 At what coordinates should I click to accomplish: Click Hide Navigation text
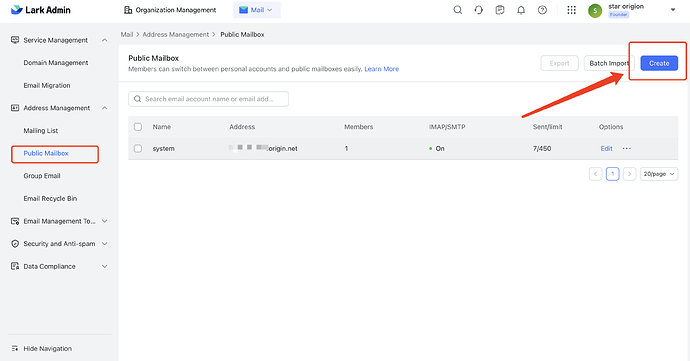pyautogui.click(x=48, y=348)
